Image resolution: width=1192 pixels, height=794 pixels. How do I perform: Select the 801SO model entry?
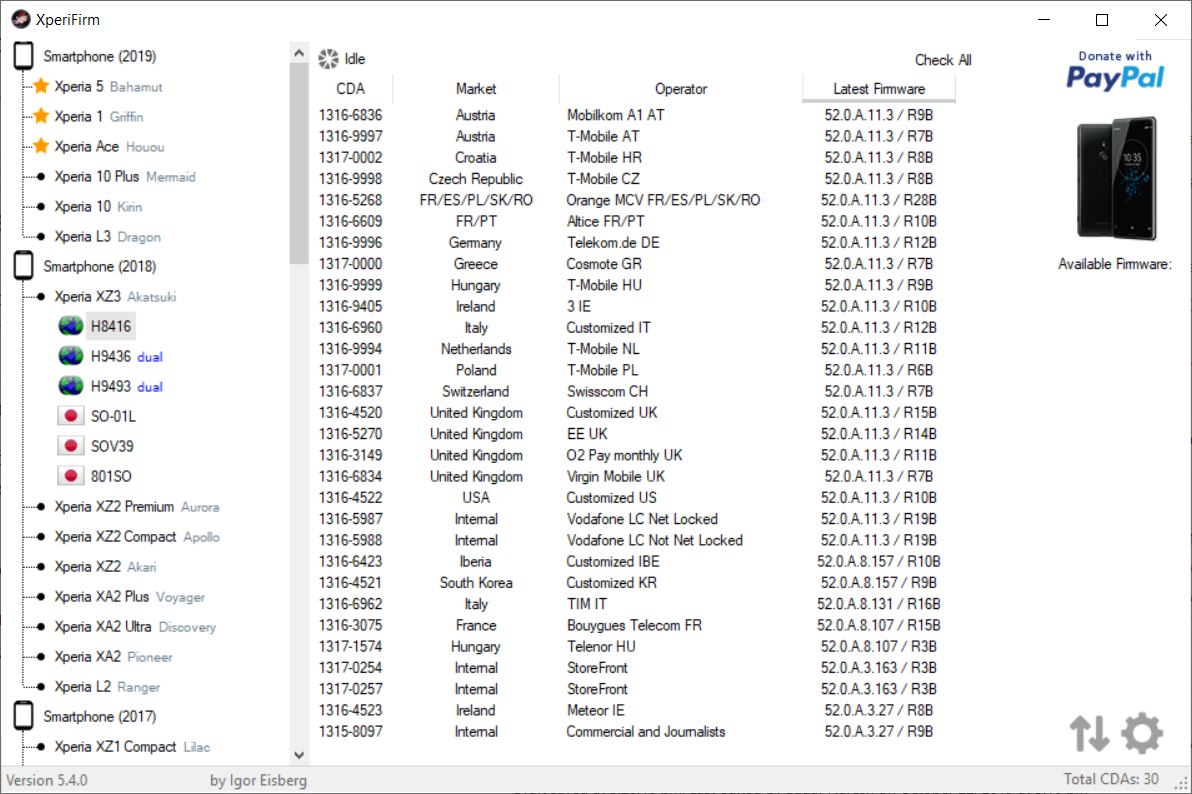[x=110, y=476]
